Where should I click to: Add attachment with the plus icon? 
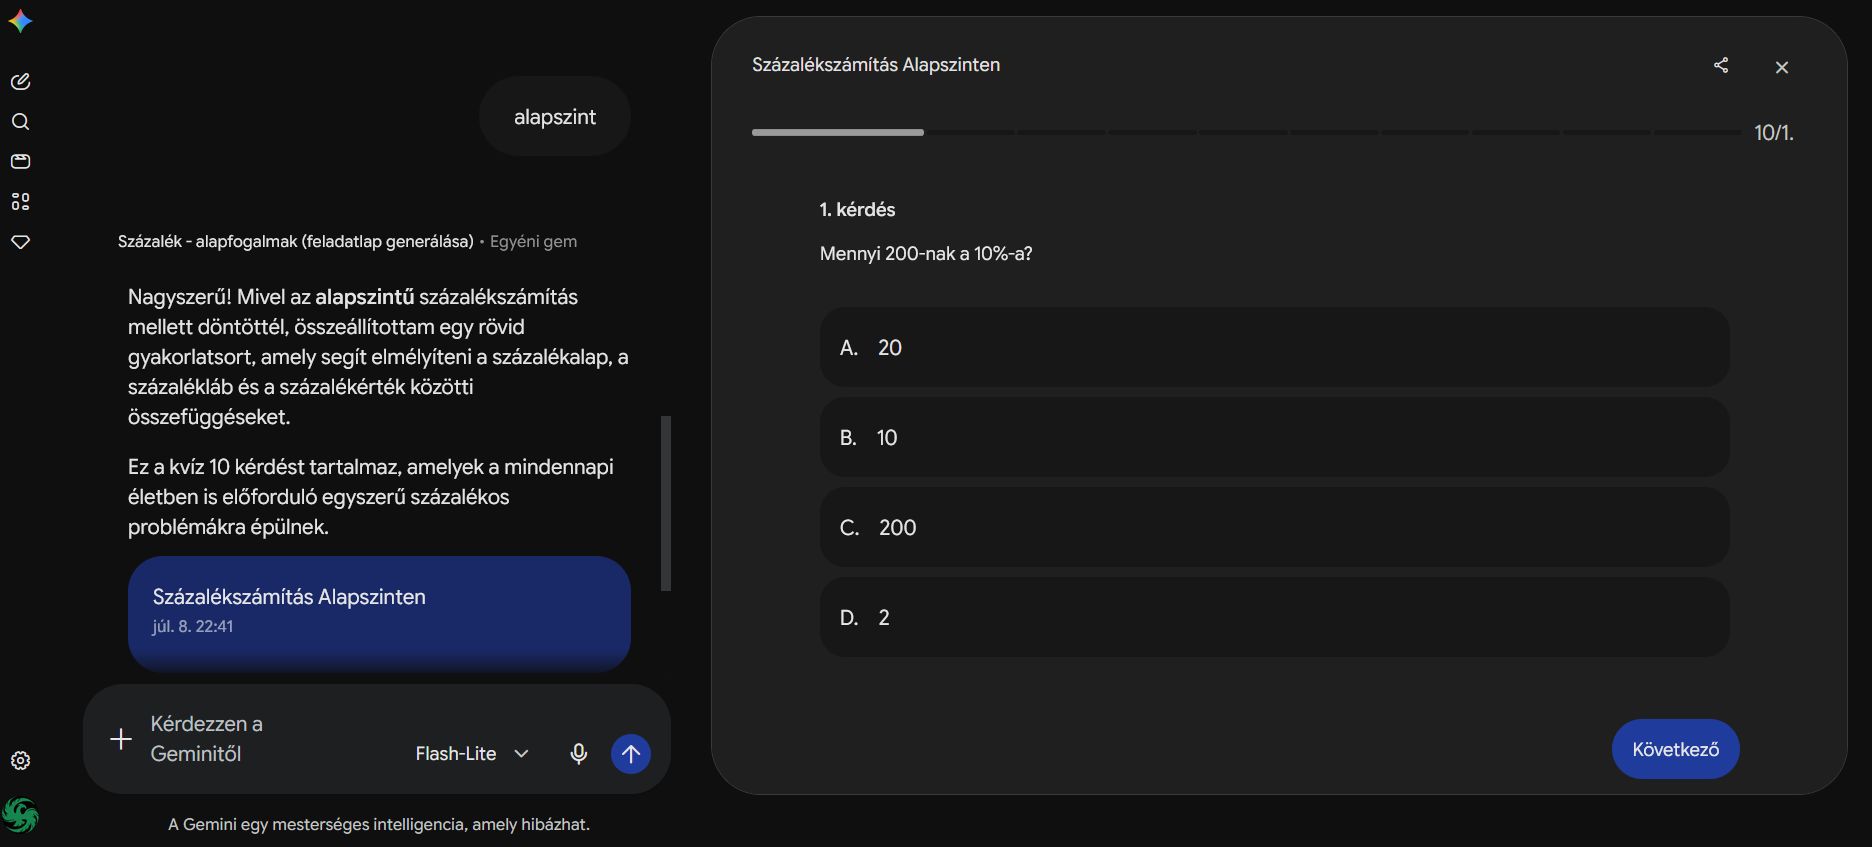[121, 739]
